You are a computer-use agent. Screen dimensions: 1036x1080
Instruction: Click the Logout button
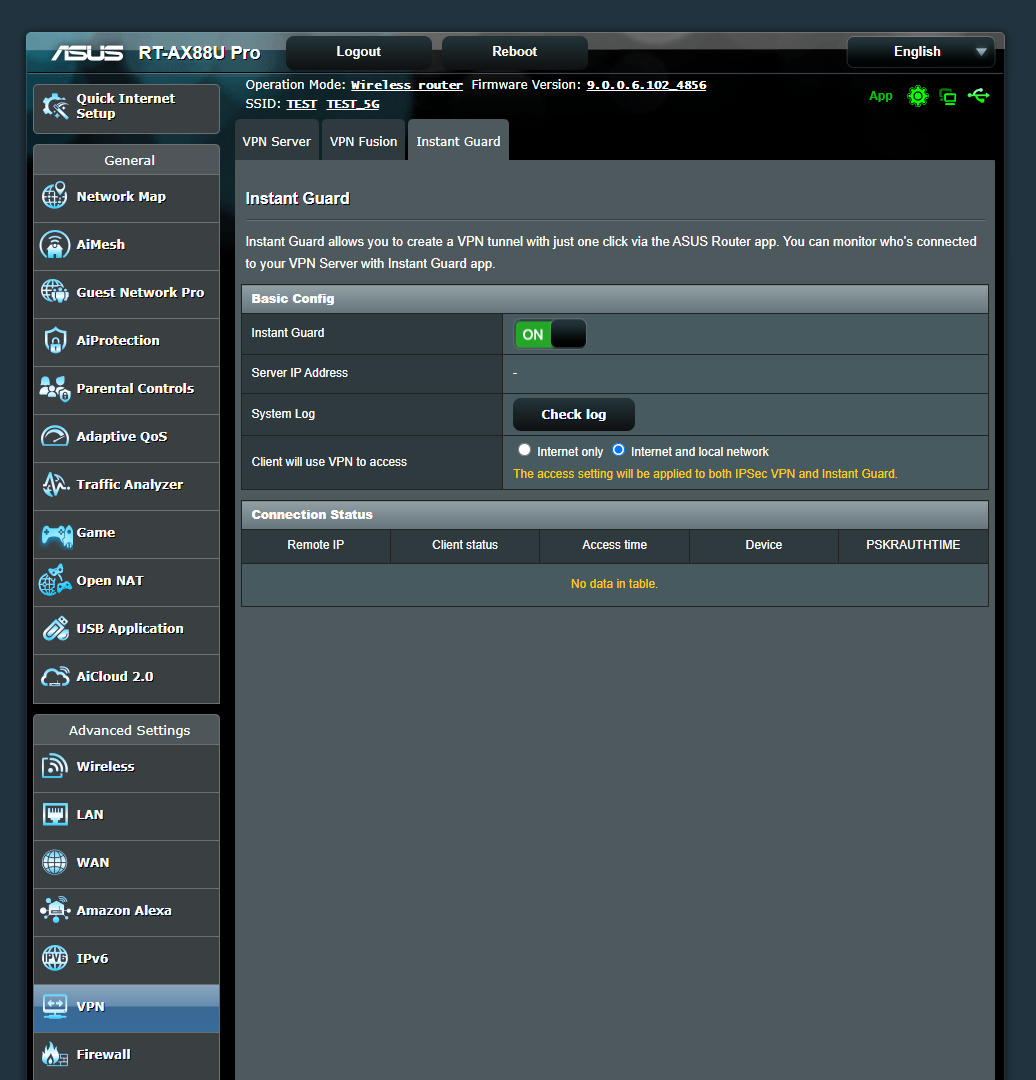click(358, 52)
